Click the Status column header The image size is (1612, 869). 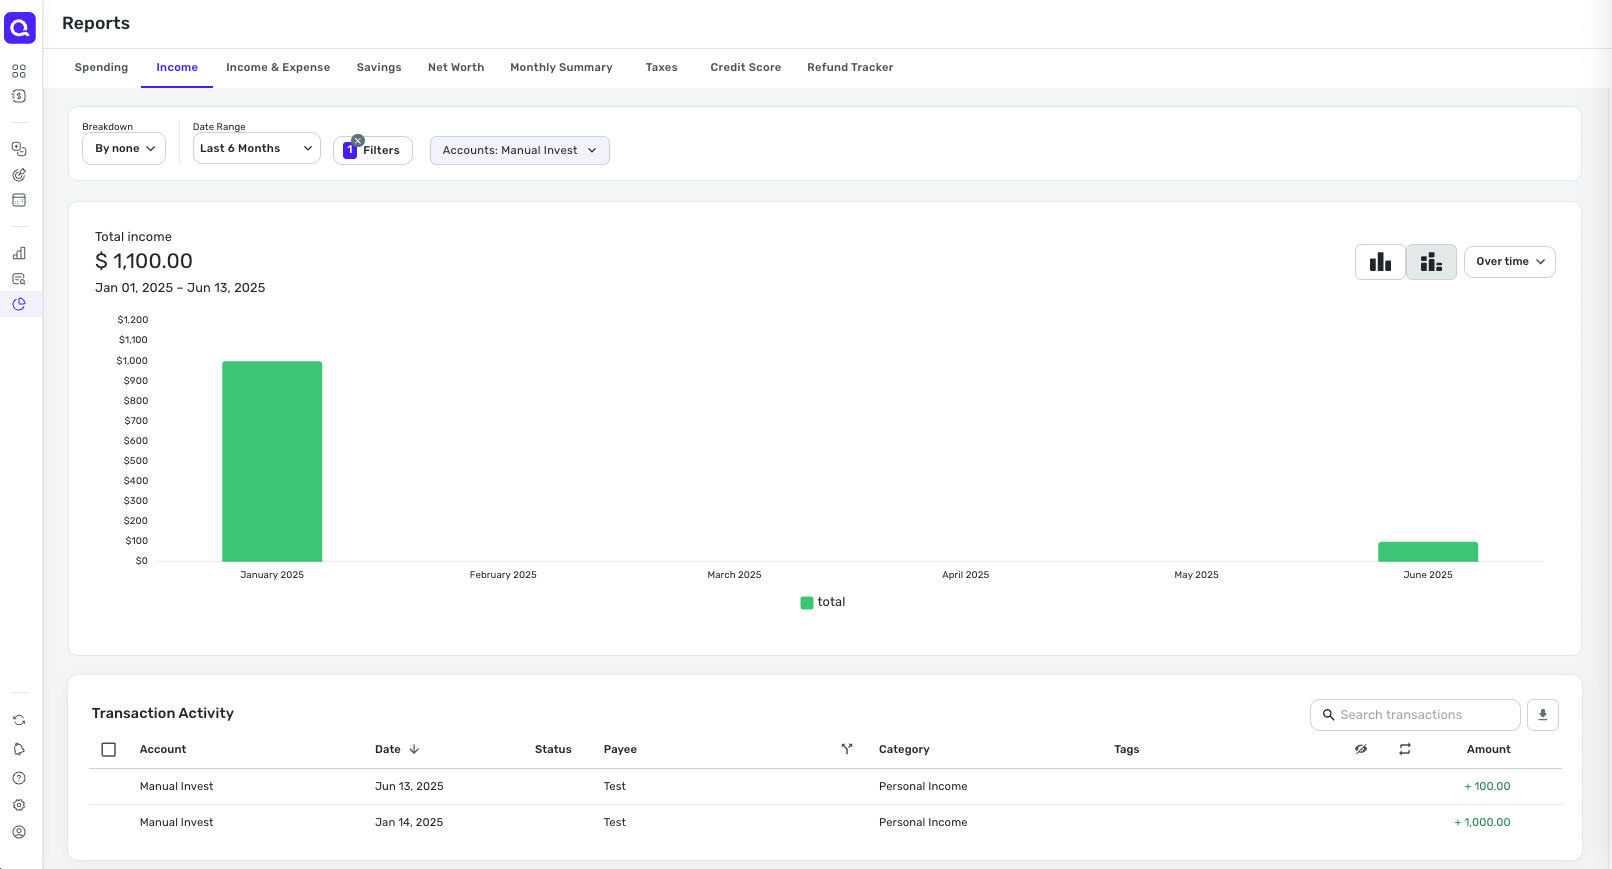coord(553,749)
